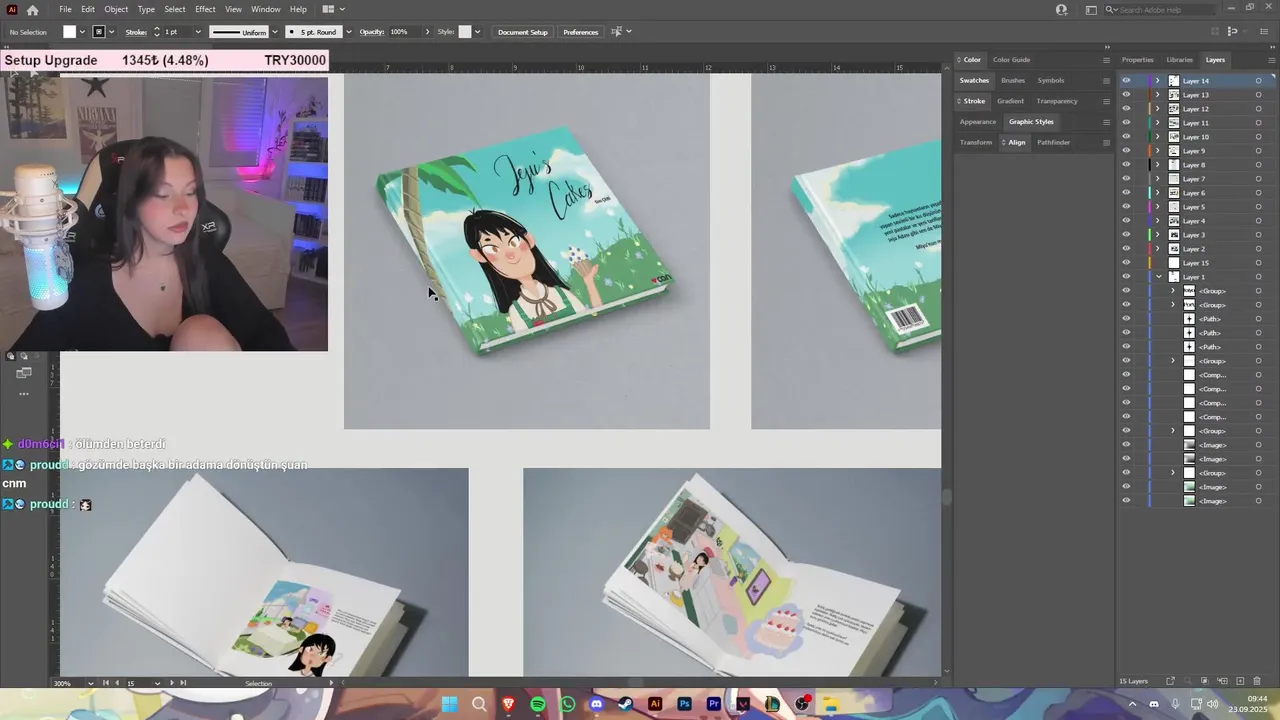Open WhatsApp from the taskbar

point(568,704)
